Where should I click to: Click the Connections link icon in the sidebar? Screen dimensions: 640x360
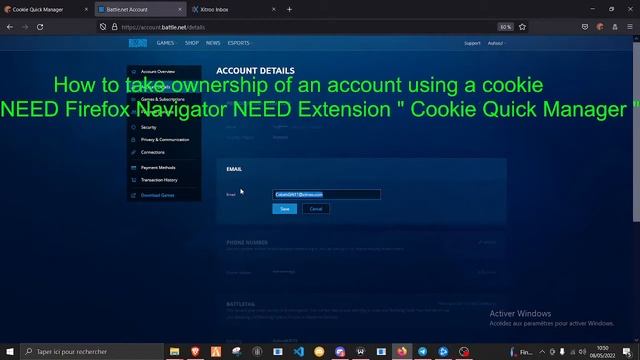click(x=133, y=152)
